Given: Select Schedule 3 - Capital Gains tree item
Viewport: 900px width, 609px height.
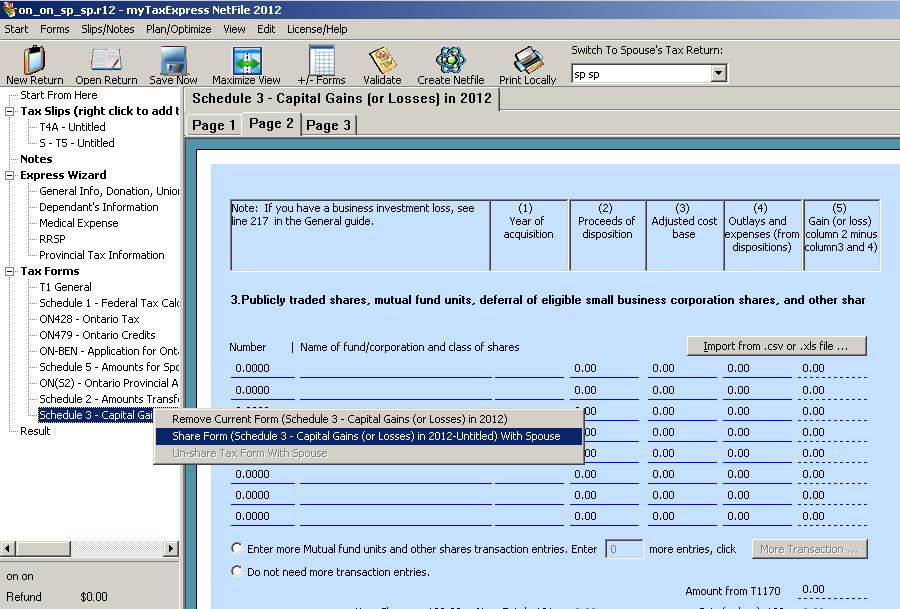Looking at the screenshot, I should pyautogui.click(x=96, y=416).
